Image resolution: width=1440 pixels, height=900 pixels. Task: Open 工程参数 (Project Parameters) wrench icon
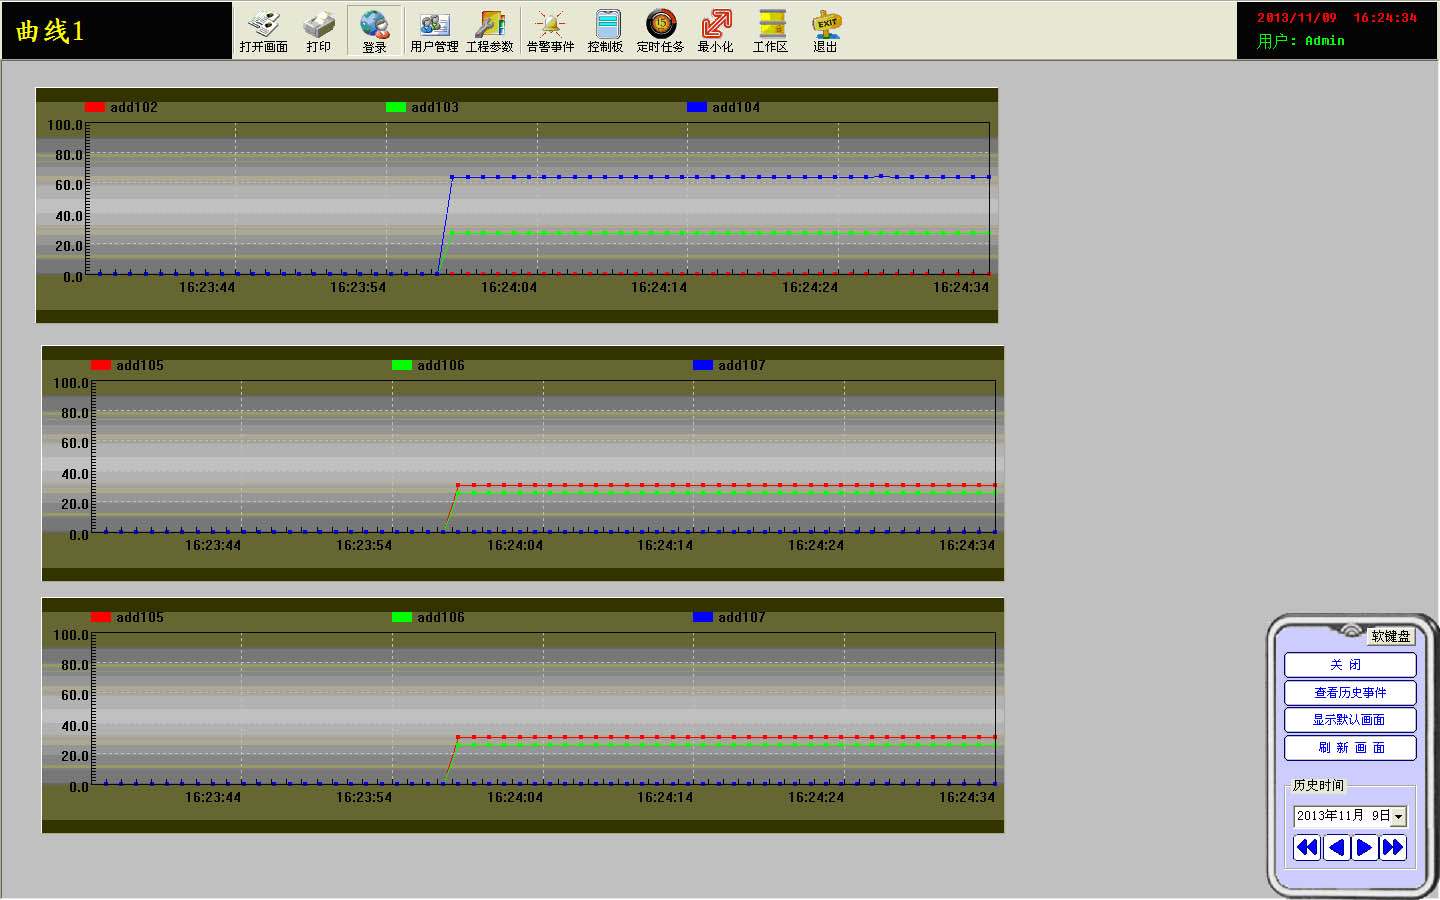coord(490,30)
